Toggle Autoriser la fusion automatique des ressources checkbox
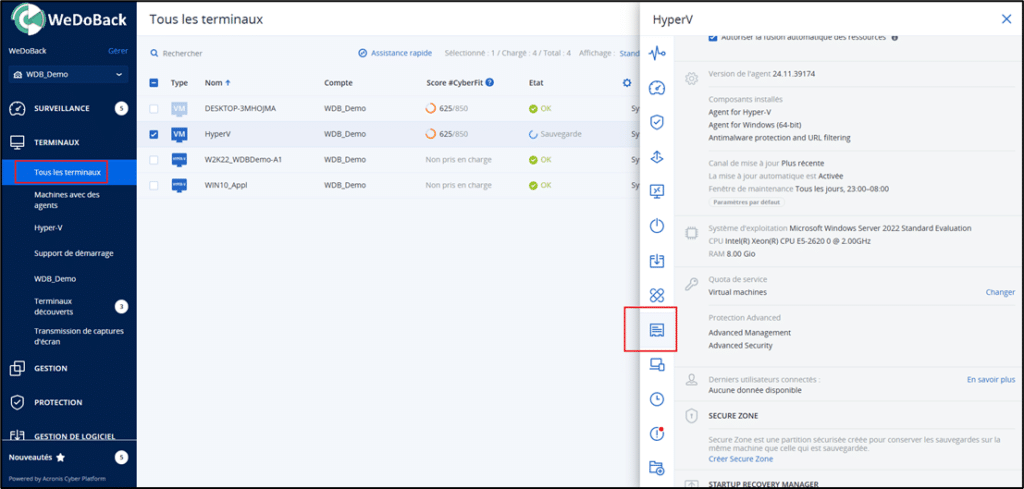Screen dimensions: 1024x489 point(712,37)
